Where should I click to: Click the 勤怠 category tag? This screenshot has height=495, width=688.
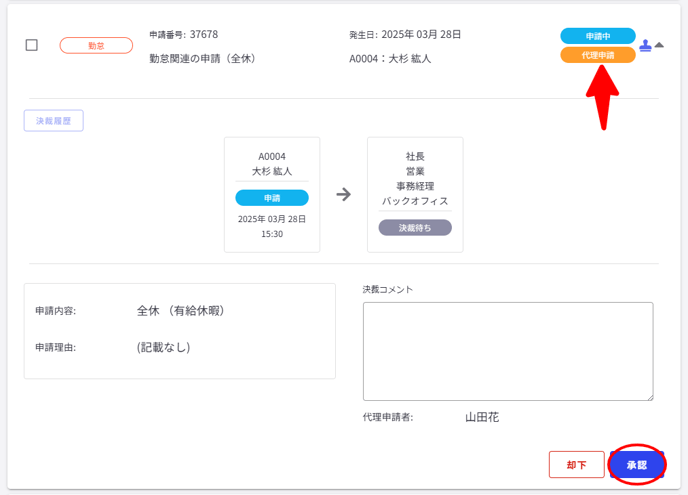click(x=96, y=45)
